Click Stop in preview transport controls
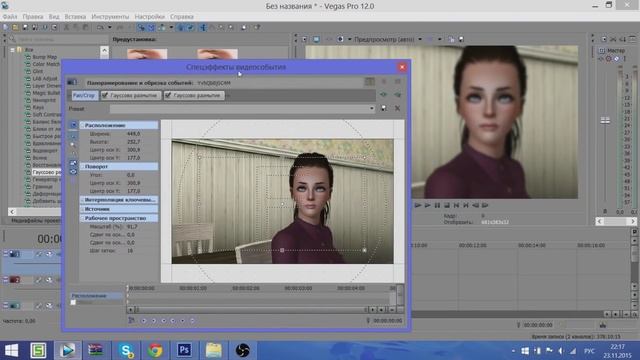The height and width of the screenshot is (360, 640). pos(447,205)
